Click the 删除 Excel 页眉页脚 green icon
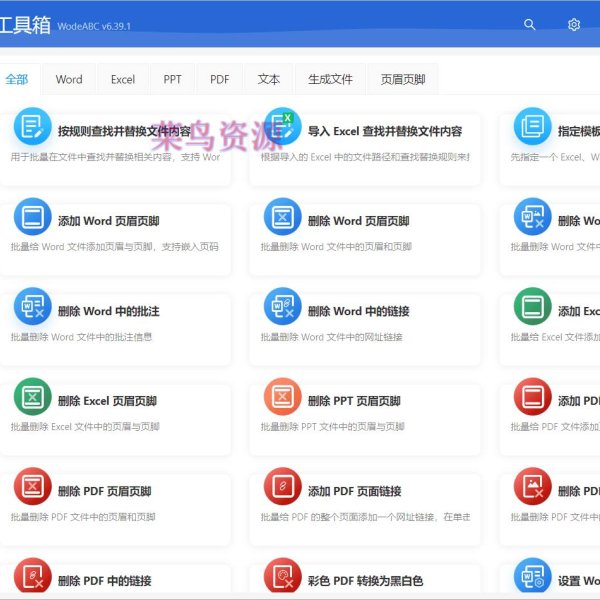This screenshot has width=600, height=600. pos(32,397)
